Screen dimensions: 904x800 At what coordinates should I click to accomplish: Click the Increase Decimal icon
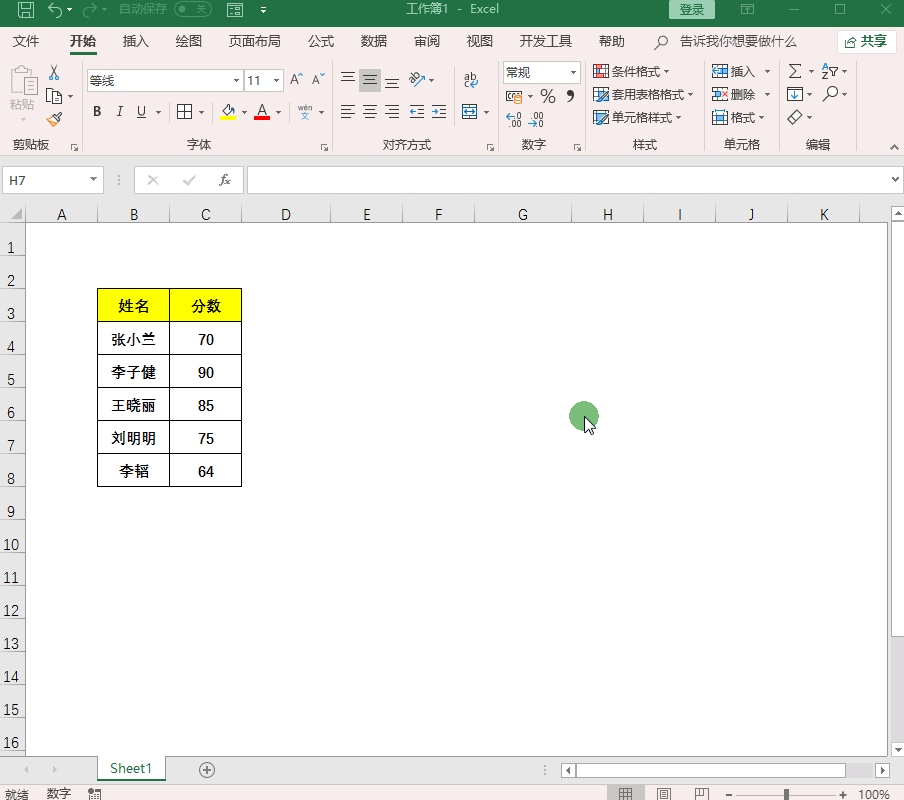[514, 119]
